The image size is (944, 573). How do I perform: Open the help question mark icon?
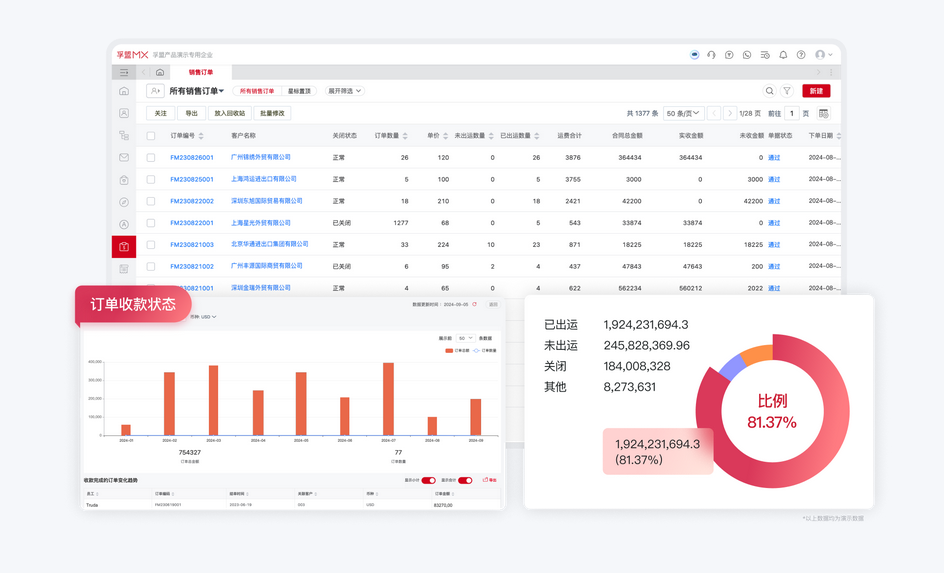(x=801, y=55)
